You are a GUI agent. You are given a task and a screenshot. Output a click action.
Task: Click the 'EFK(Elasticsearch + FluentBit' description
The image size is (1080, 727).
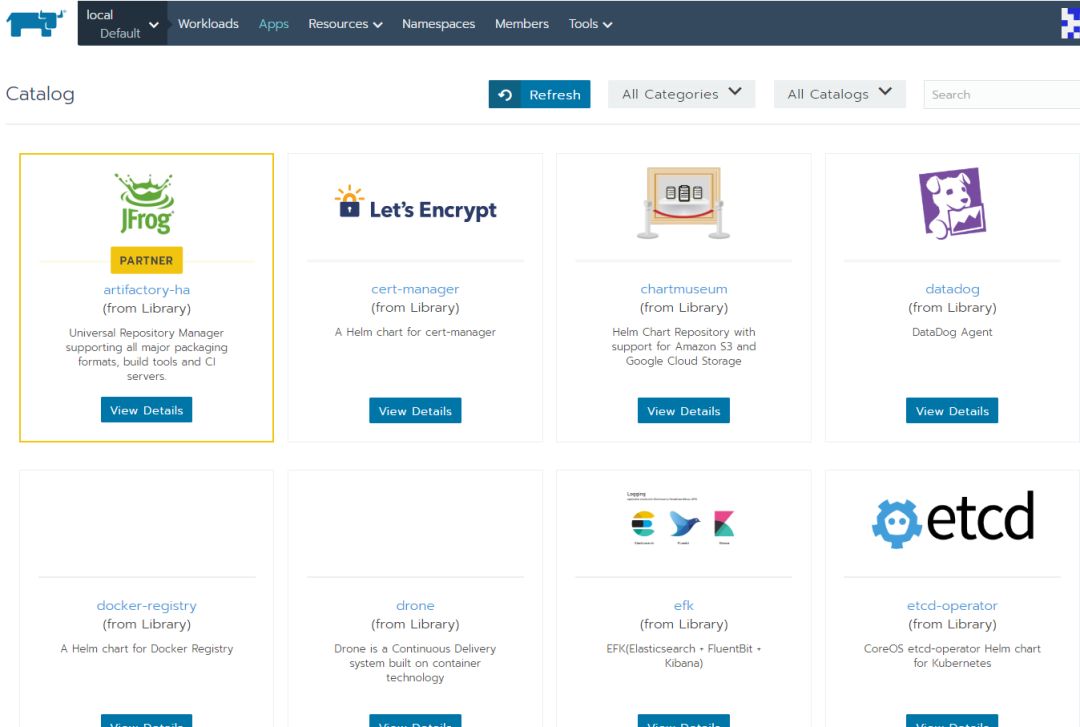pyautogui.click(x=683, y=656)
